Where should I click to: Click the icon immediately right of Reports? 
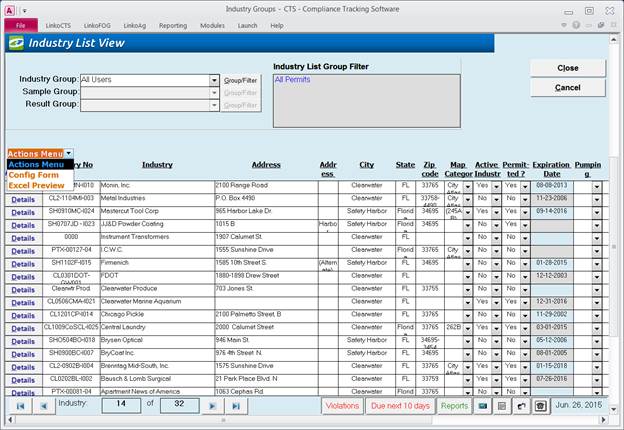[x=483, y=406]
